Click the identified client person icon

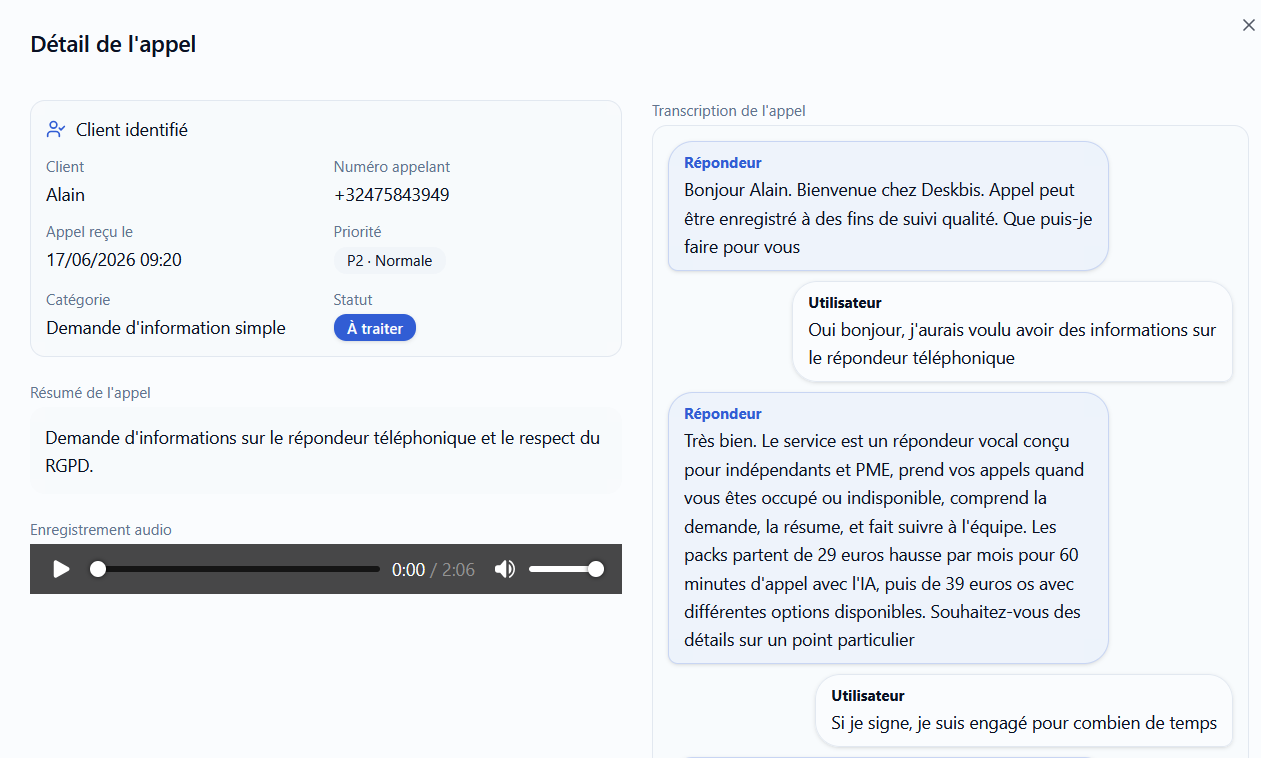(56, 130)
